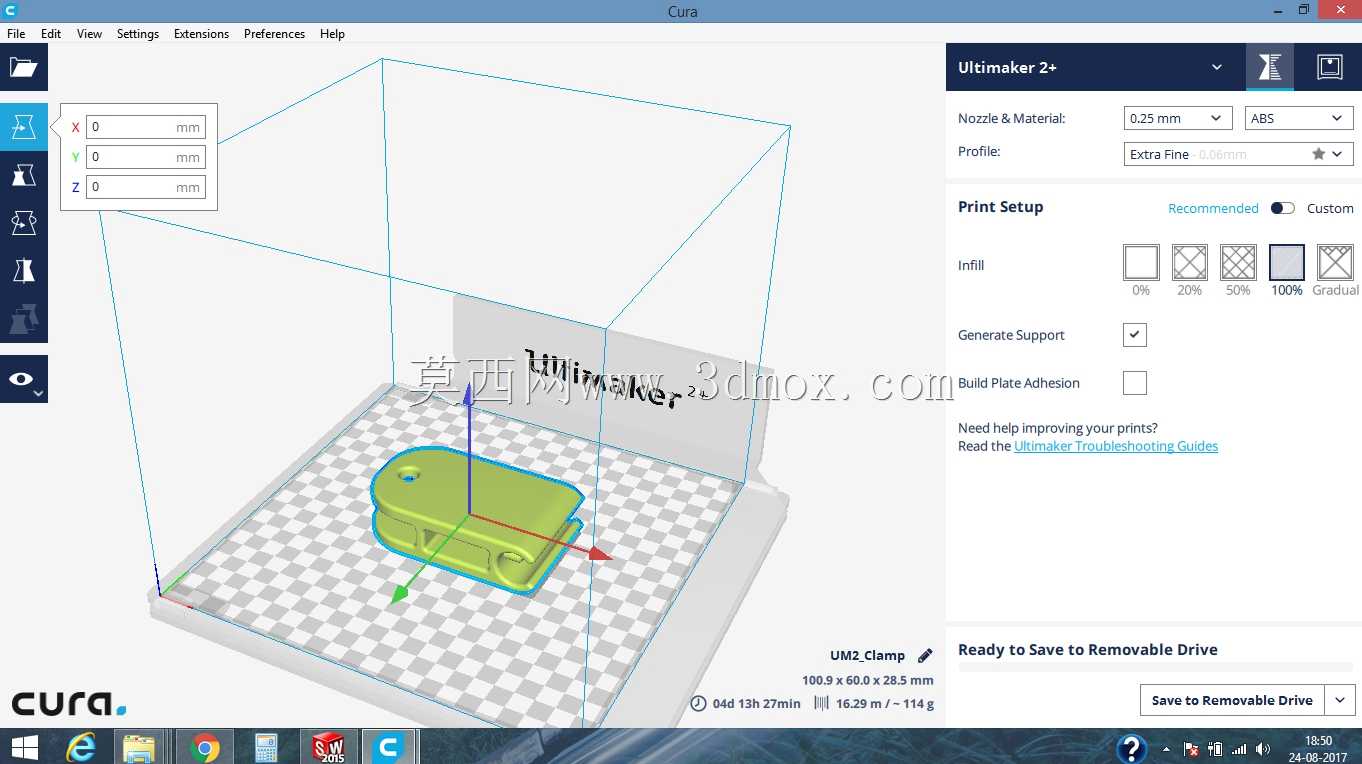The width and height of the screenshot is (1362, 764).
Task: Show hidden tray icons arrow
Action: (x=1166, y=749)
